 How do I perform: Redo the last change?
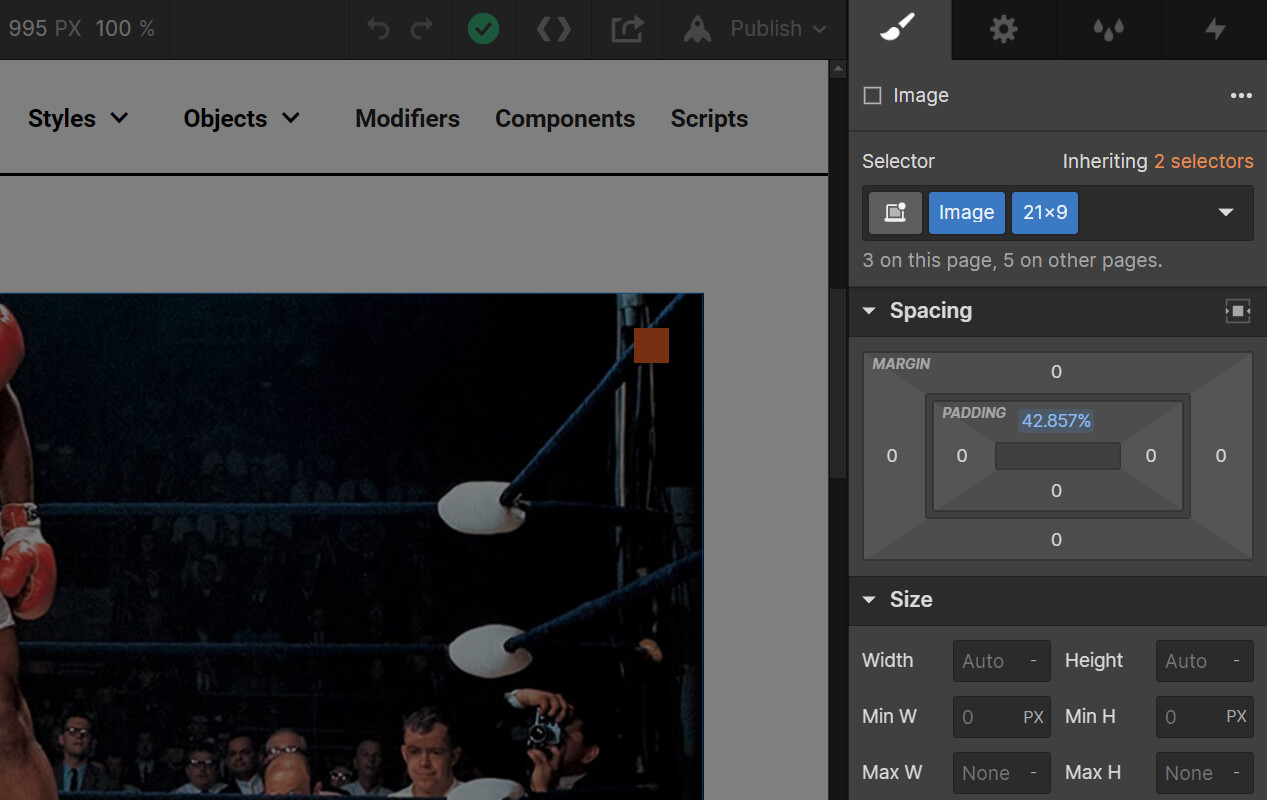pyautogui.click(x=422, y=29)
